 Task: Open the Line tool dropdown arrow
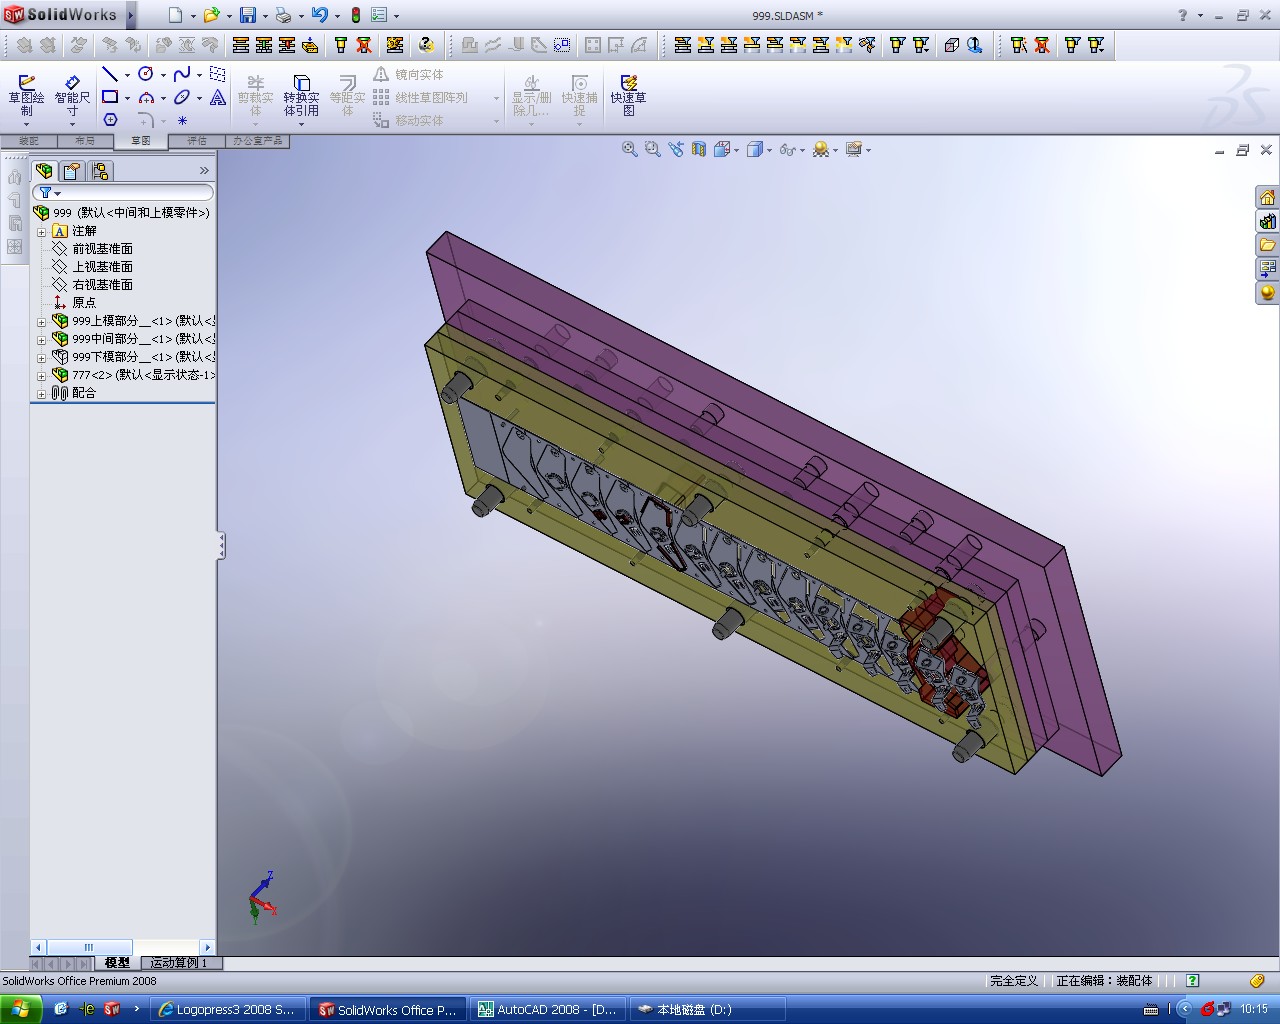click(127, 75)
